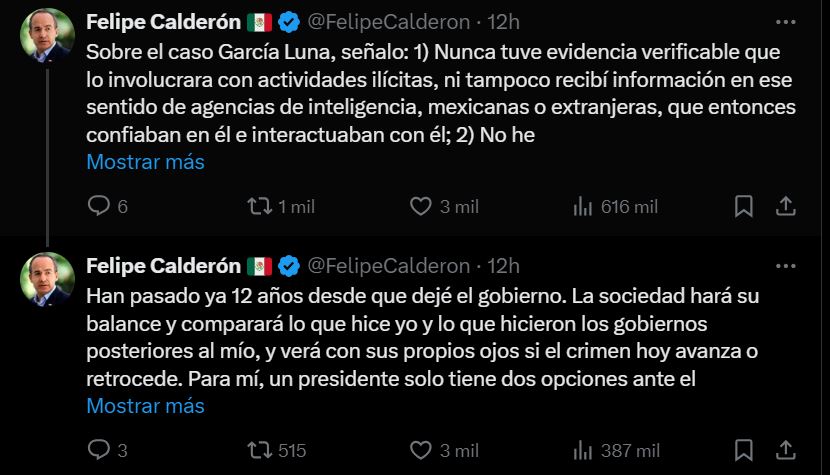This screenshot has width=830, height=475.
Task: Bookmark the first tweet
Action: point(744,206)
